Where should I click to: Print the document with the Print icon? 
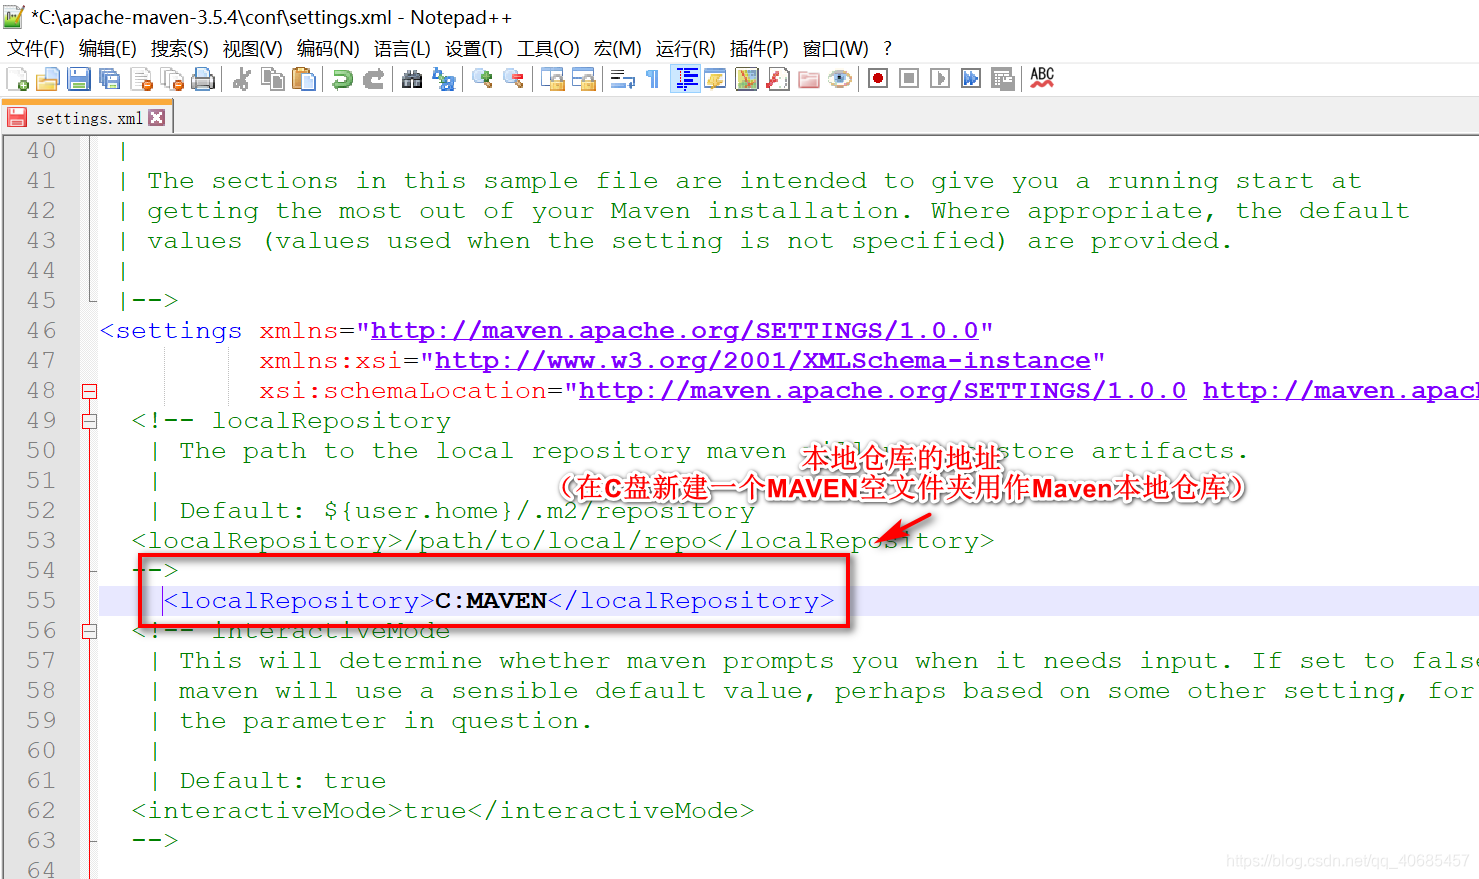203,79
